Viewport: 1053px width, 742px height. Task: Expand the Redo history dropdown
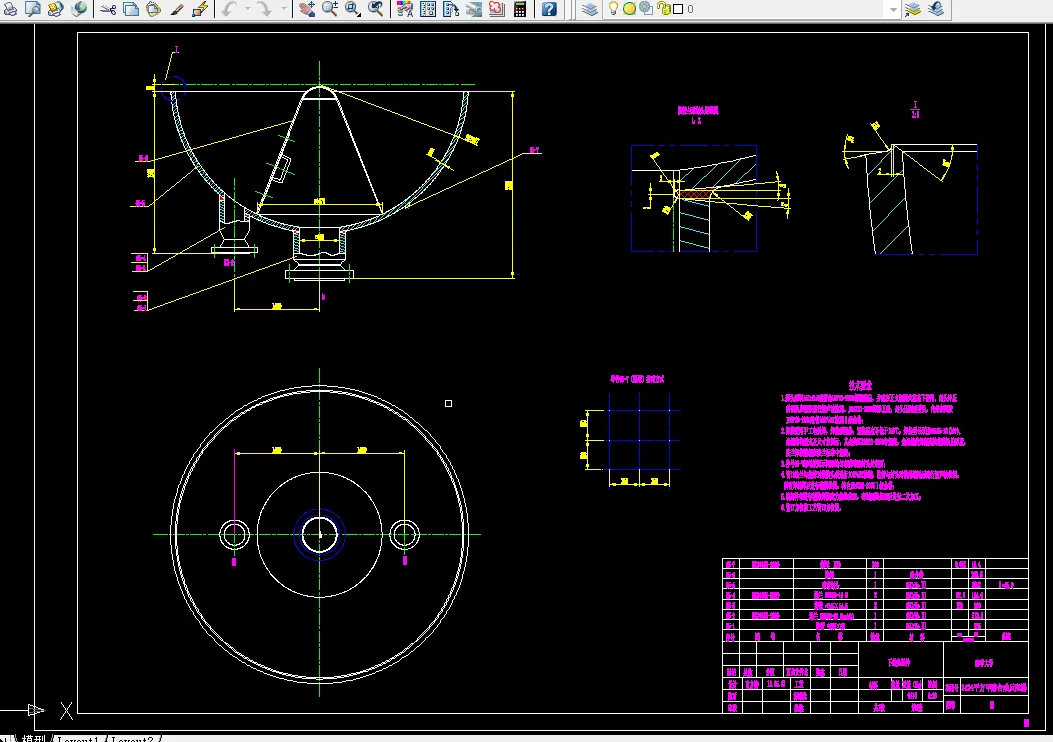pyautogui.click(x=283, y=9)
